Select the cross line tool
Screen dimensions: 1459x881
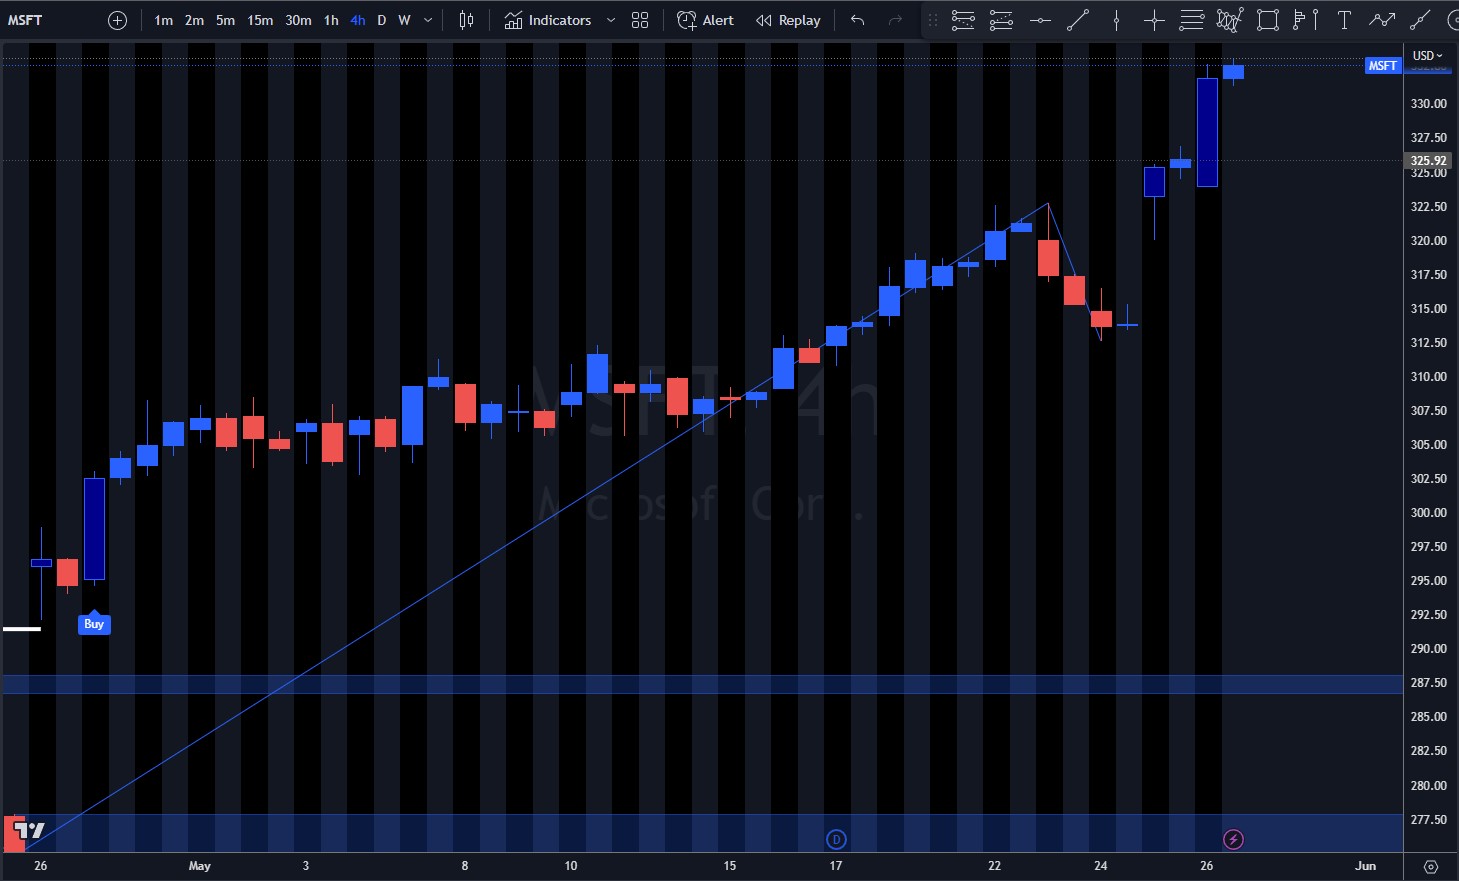pos(1154,20)
